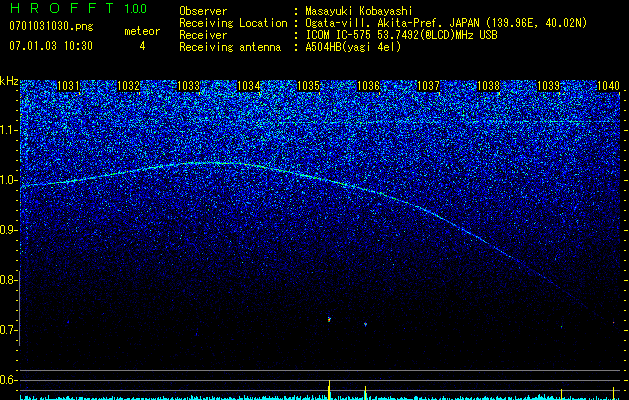Click the HROFFT 1.0.0 title text
Screen dimensions: 629x400
pos(78,8)
